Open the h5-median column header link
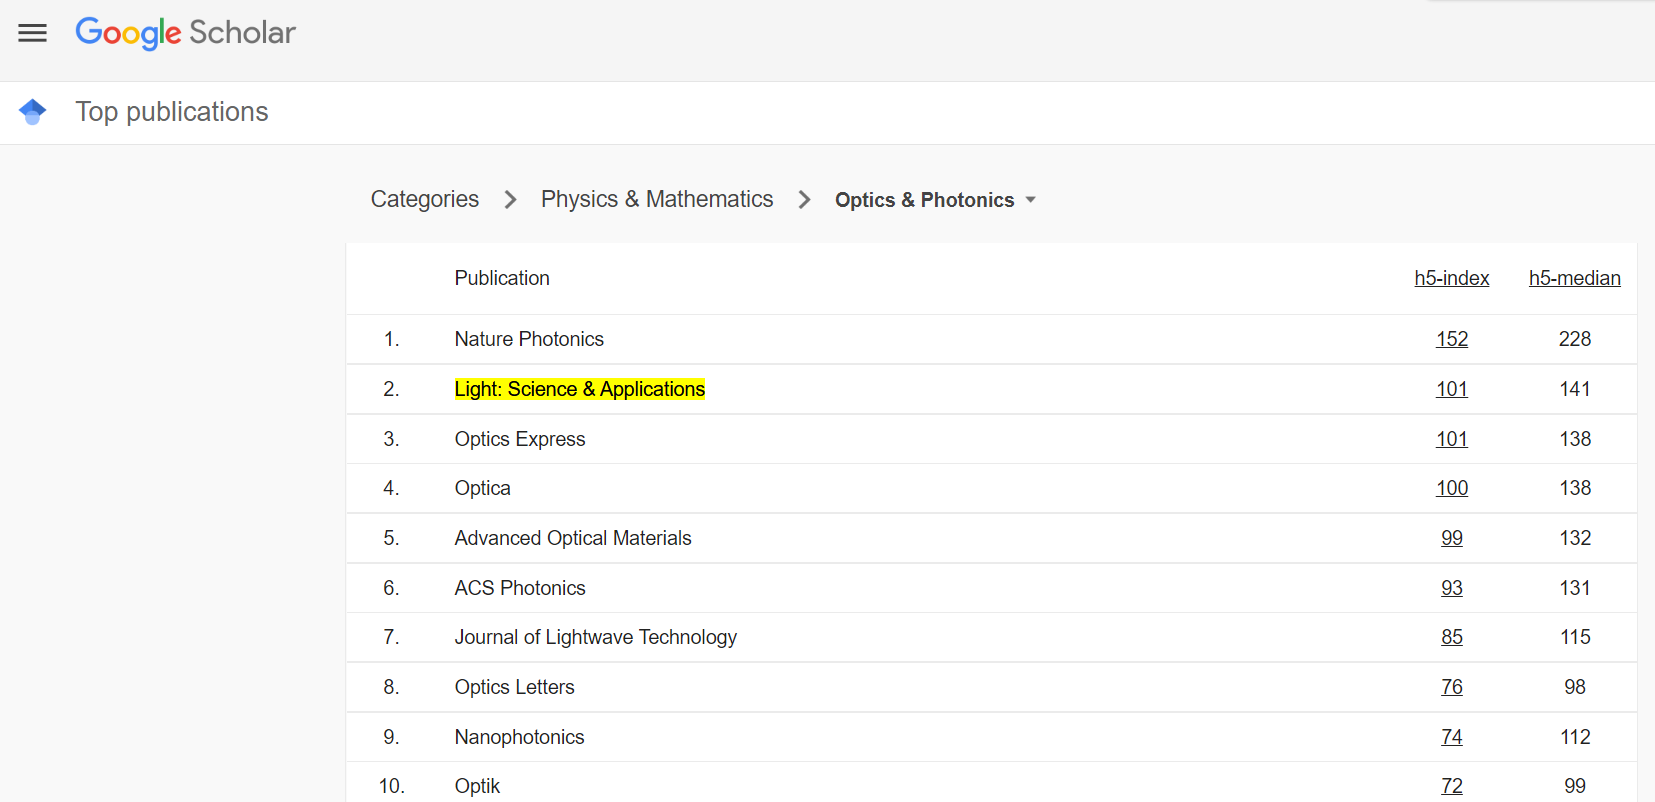Screen dimensions: 1655x802 (x=1574, y=278)
